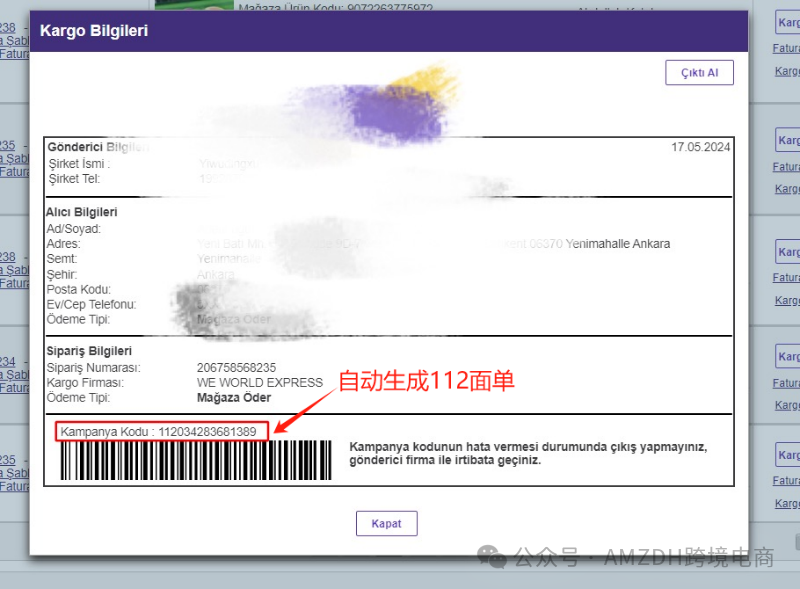Click WE WORLD EXPRESS cargo company text
This screenshot has height=589, width=800.
260,383
